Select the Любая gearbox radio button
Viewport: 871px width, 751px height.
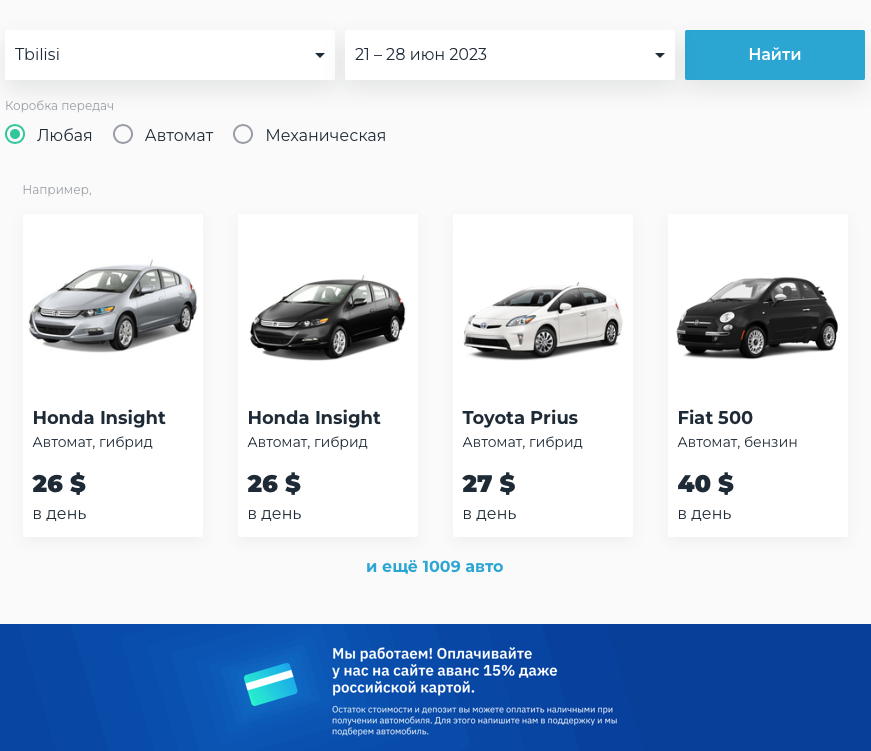click(x=15, y=134)
